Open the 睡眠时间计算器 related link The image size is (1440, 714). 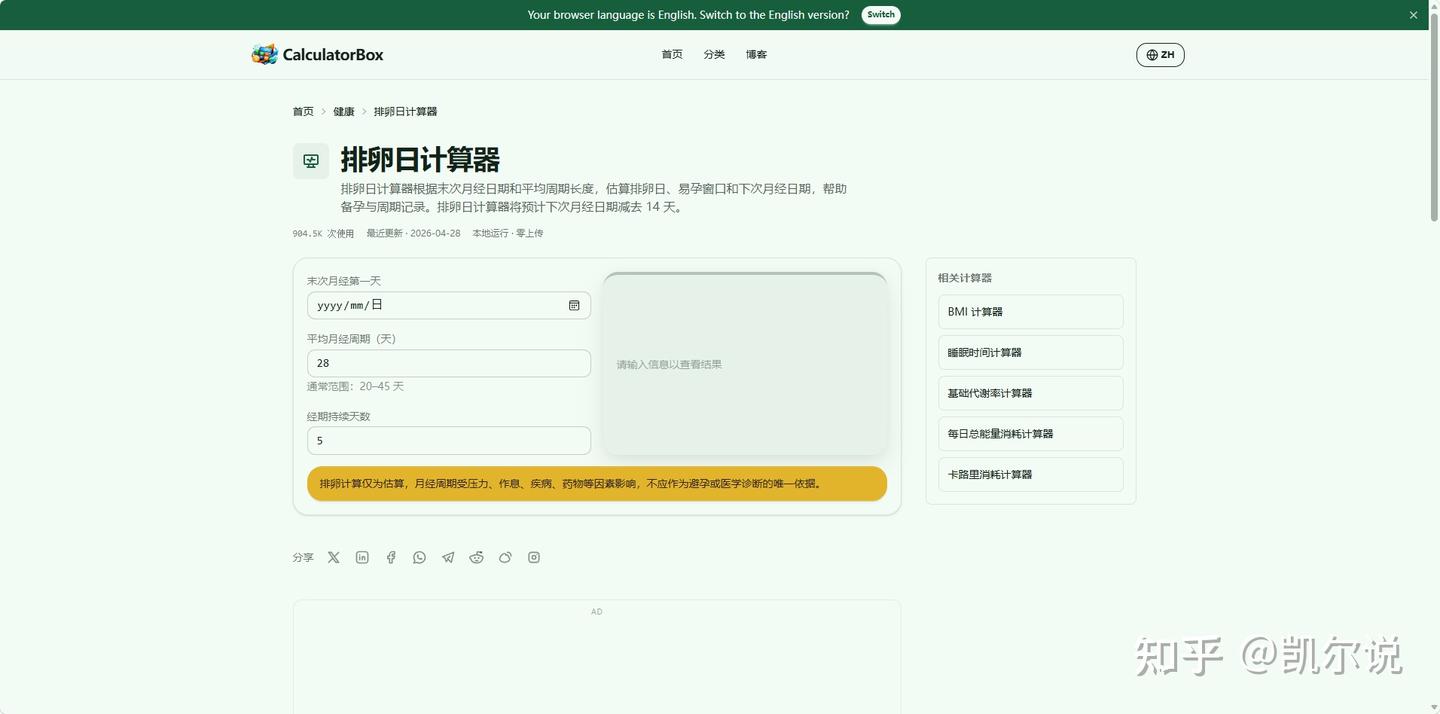[1030, 352]
